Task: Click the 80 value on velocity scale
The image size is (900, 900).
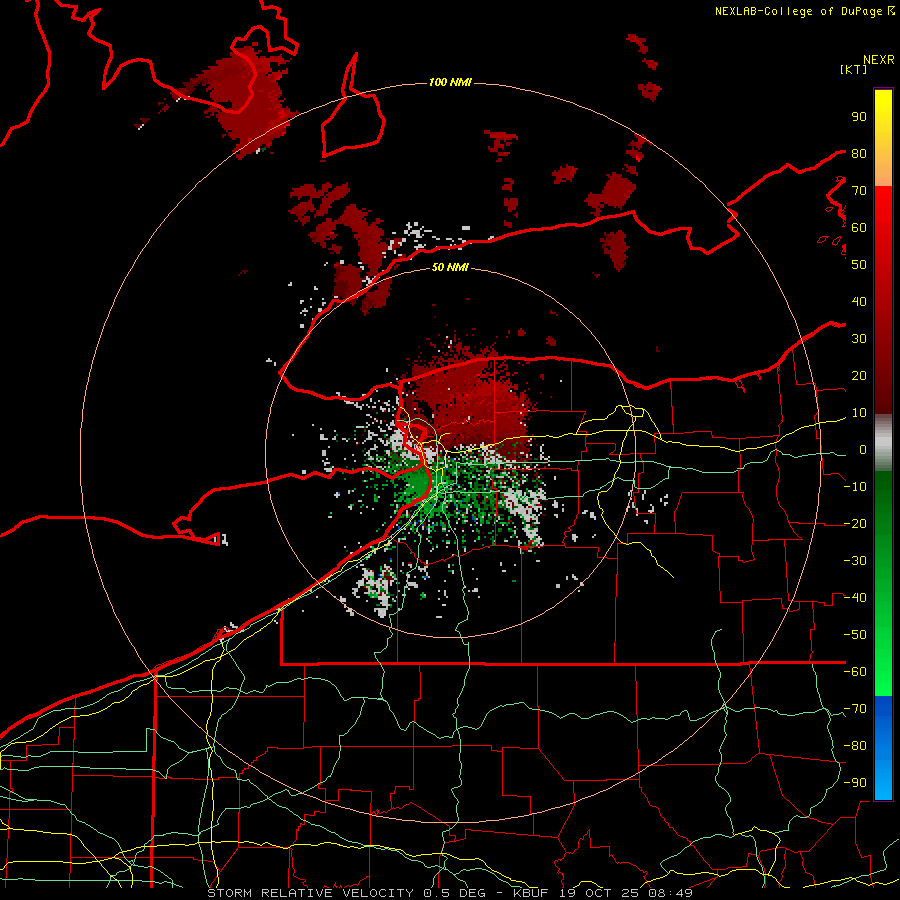Action: pos(859,153)
